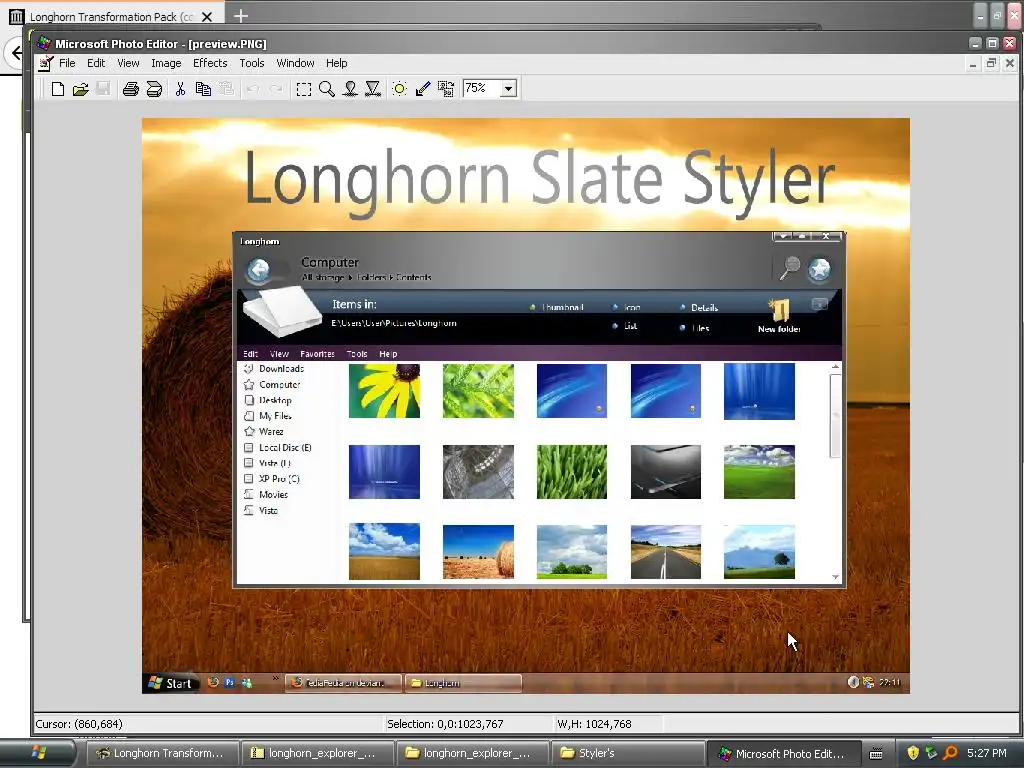Screen dimensions: 1024x768
Task: Open Image Balance via sun icon
Action: point(400,89)
